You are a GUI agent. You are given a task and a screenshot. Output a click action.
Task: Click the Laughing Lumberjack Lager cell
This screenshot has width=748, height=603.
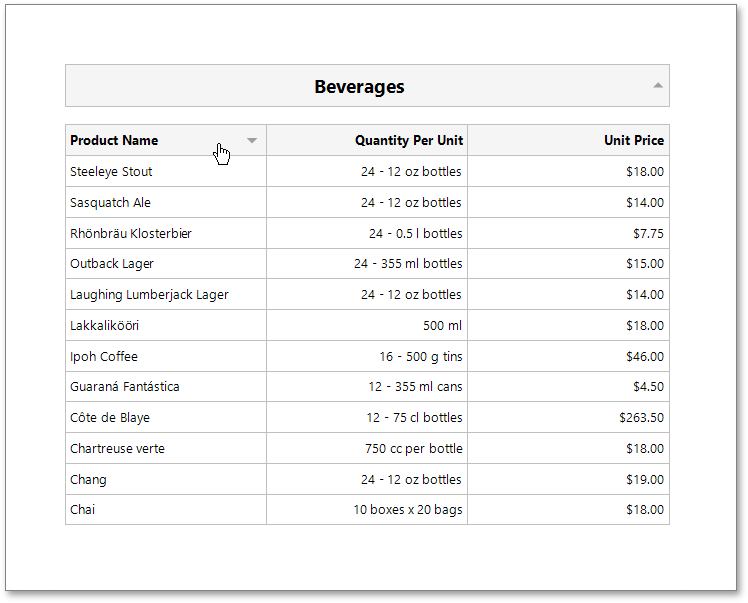tap(149, 295)
